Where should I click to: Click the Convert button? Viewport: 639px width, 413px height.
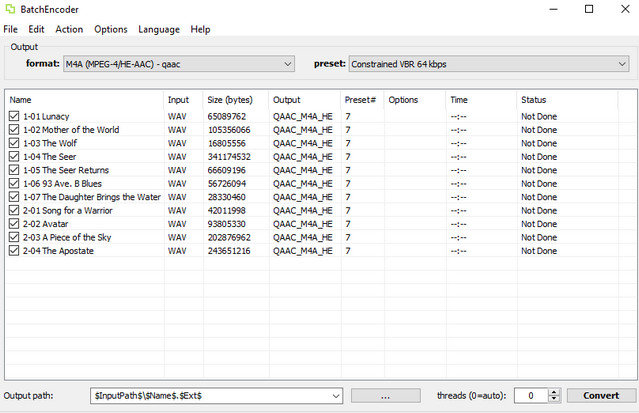pyautogui.click(x=601, y=395)
